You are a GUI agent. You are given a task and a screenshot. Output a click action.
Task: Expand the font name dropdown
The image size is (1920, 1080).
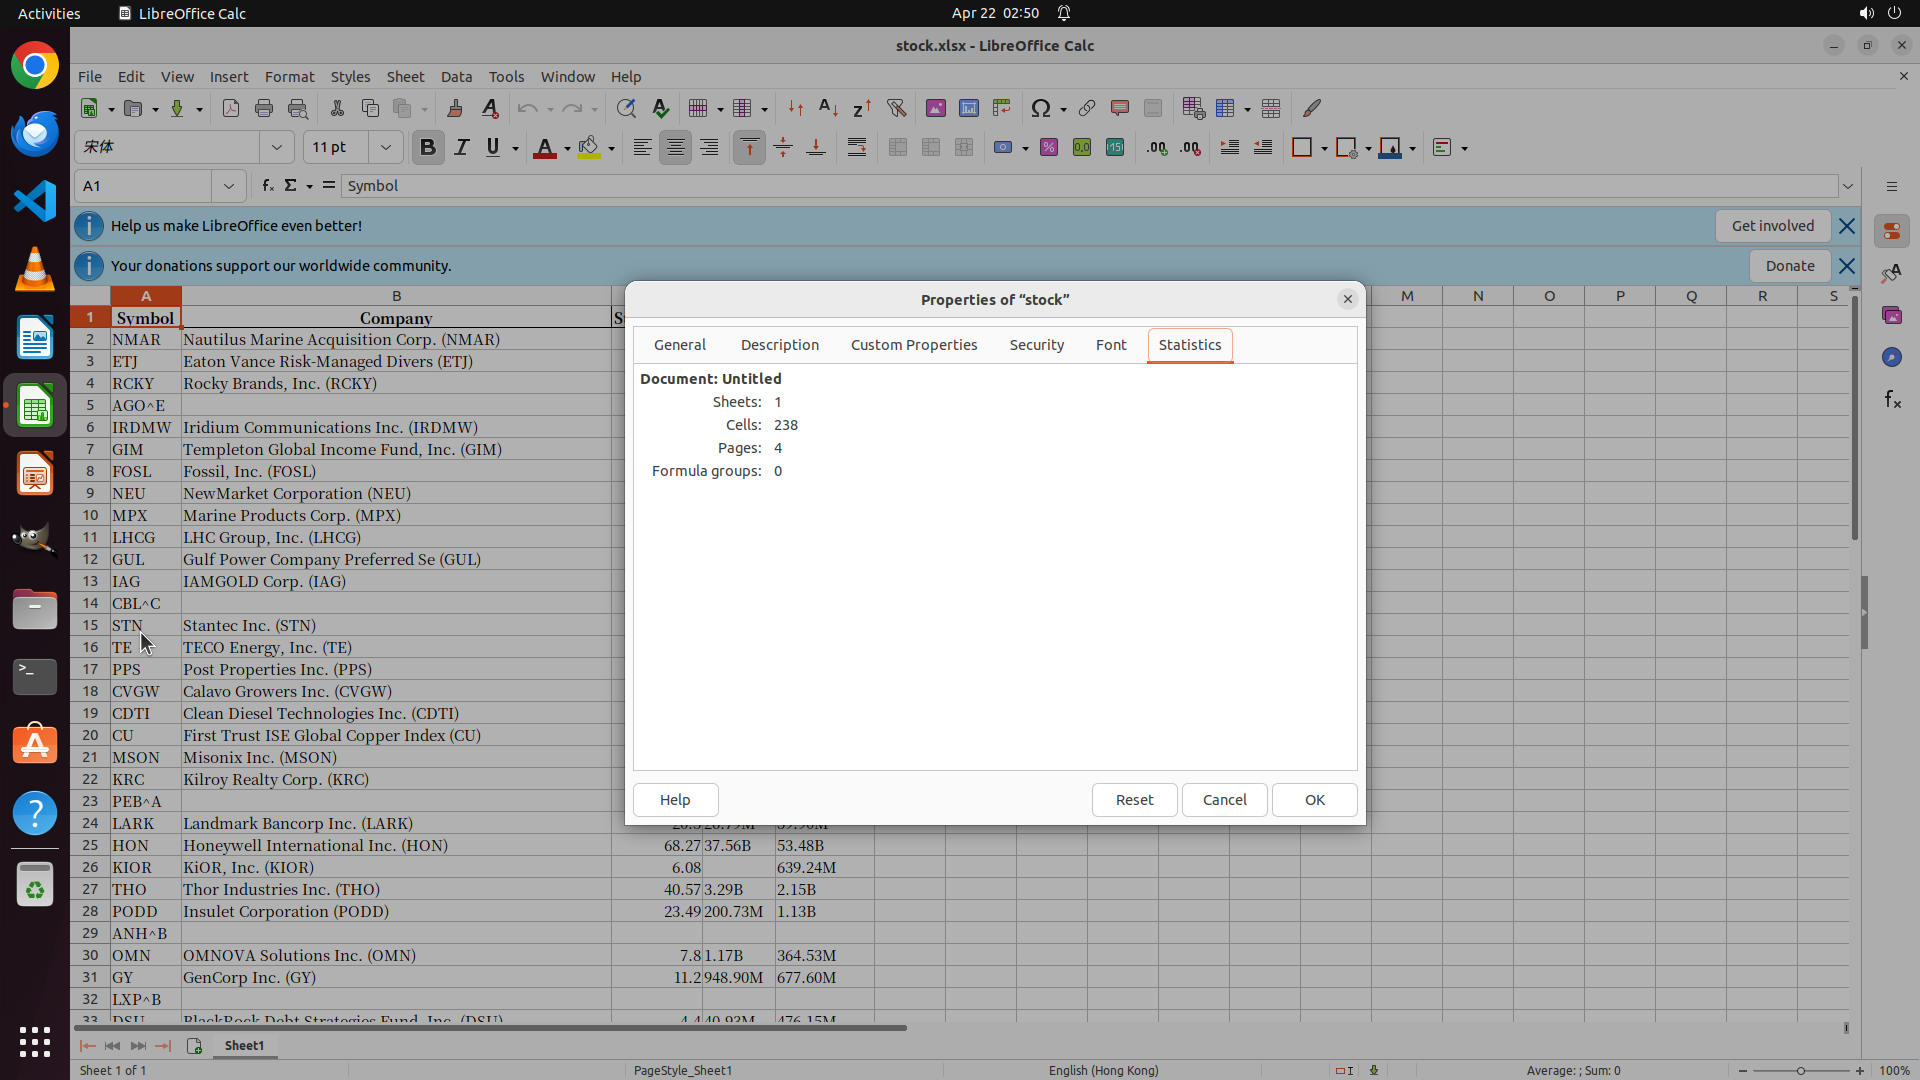point(277,147)
